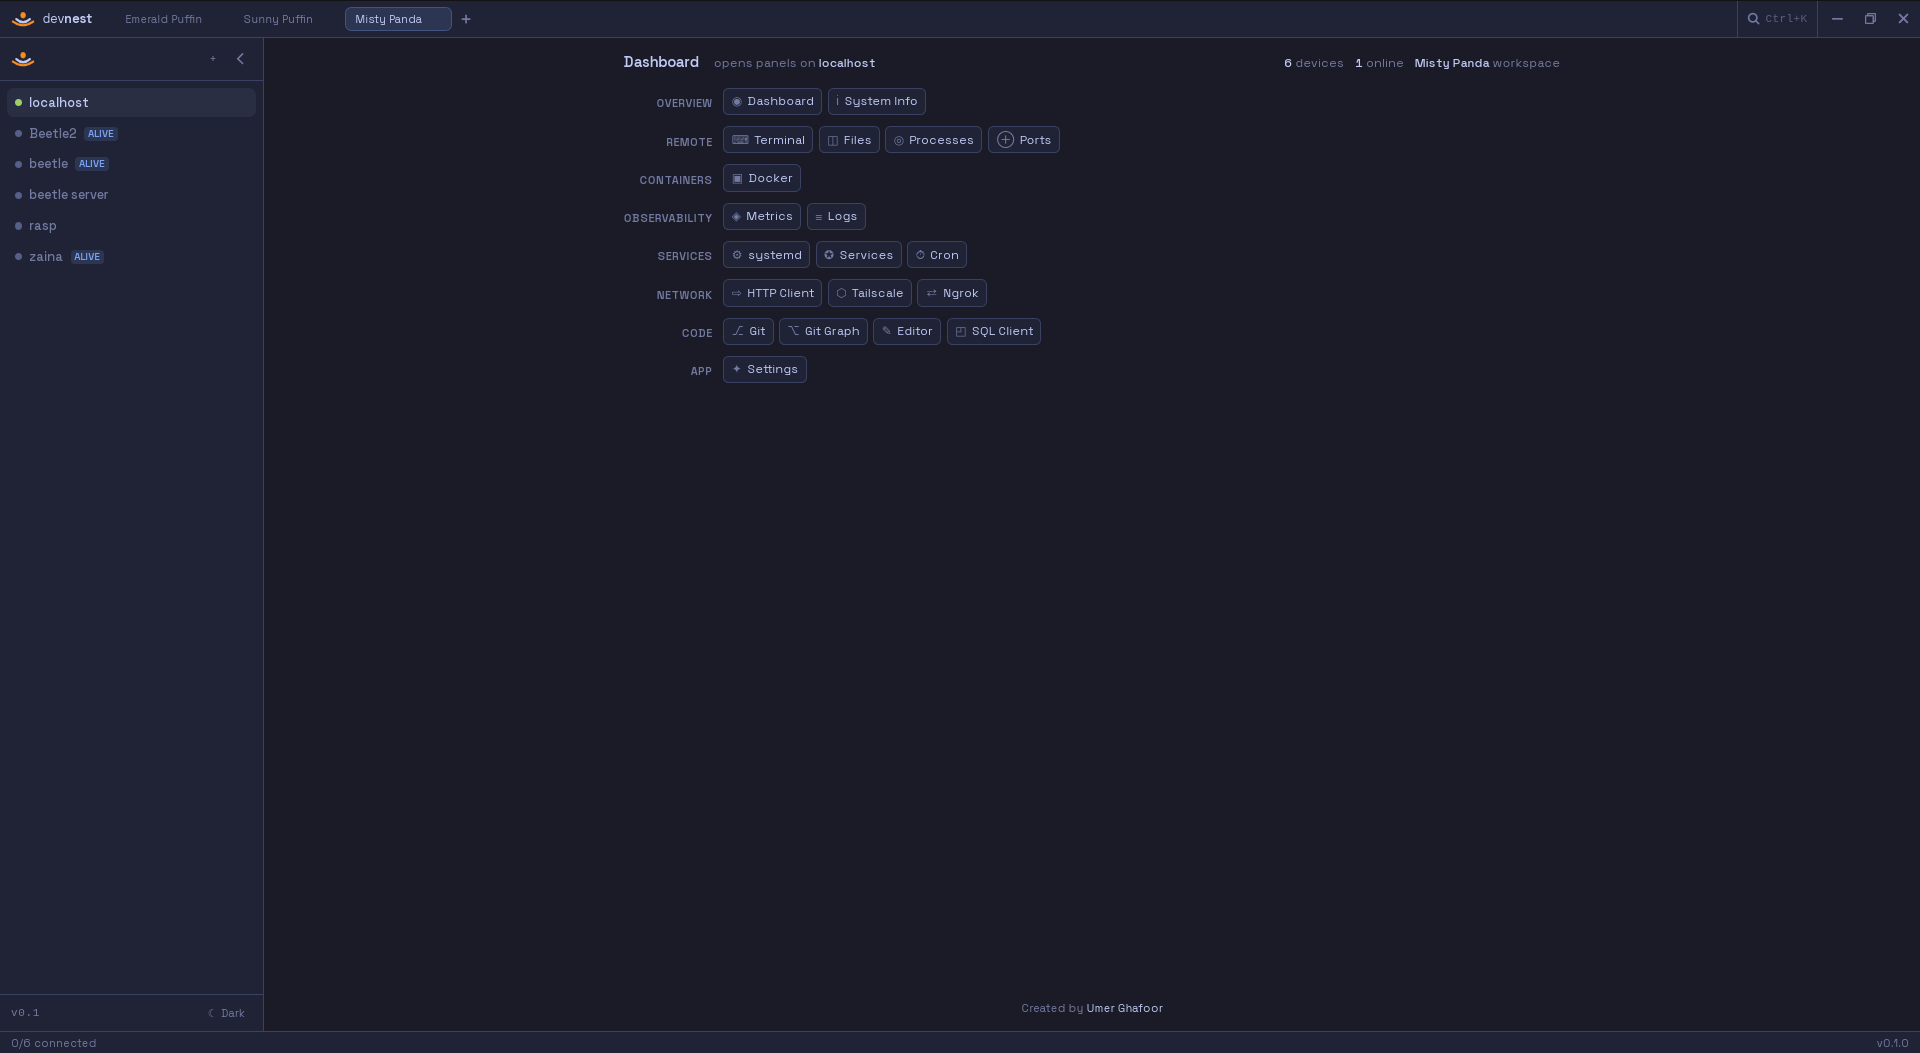Open the app Settings panel

coord(765,370)
